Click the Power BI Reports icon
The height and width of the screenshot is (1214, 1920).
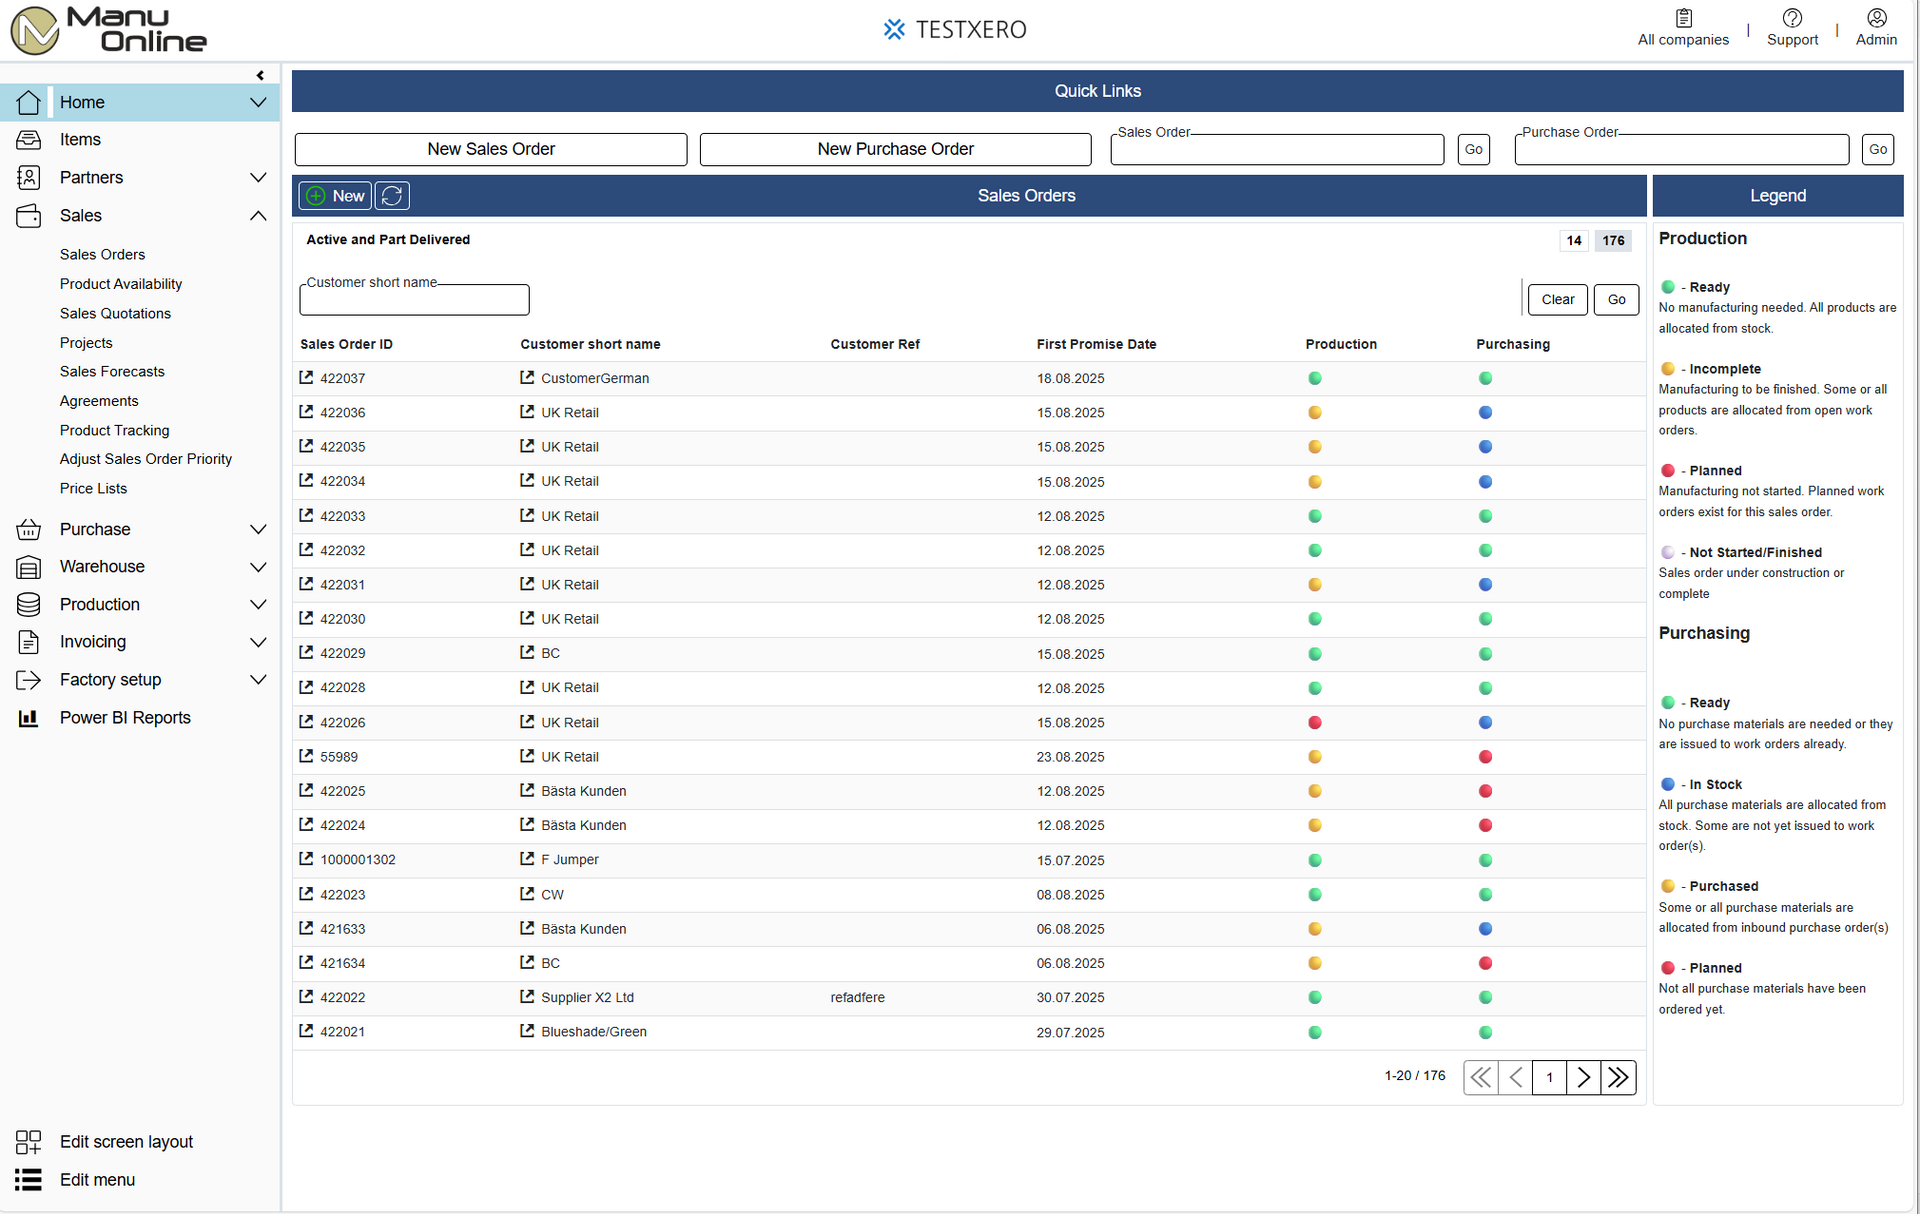click(x=28, y=717)
